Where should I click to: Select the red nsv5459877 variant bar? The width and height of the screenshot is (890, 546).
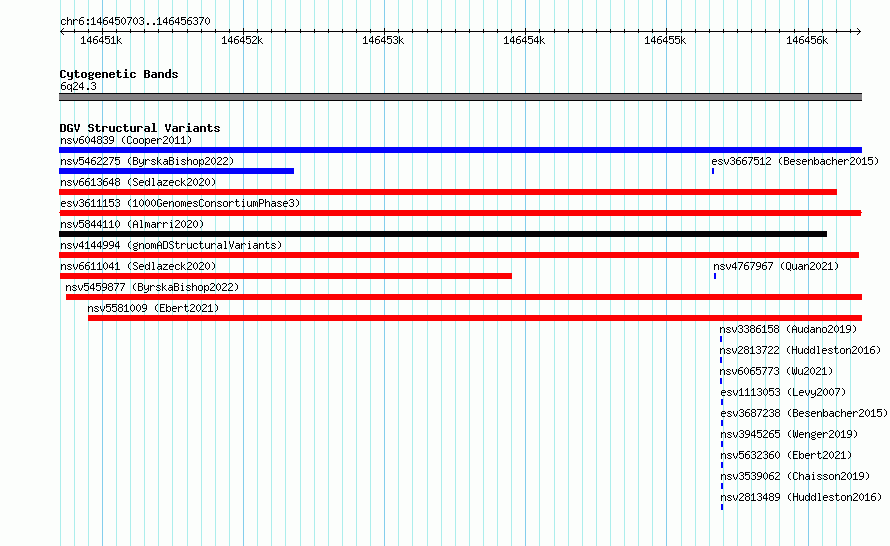(464, 297)
